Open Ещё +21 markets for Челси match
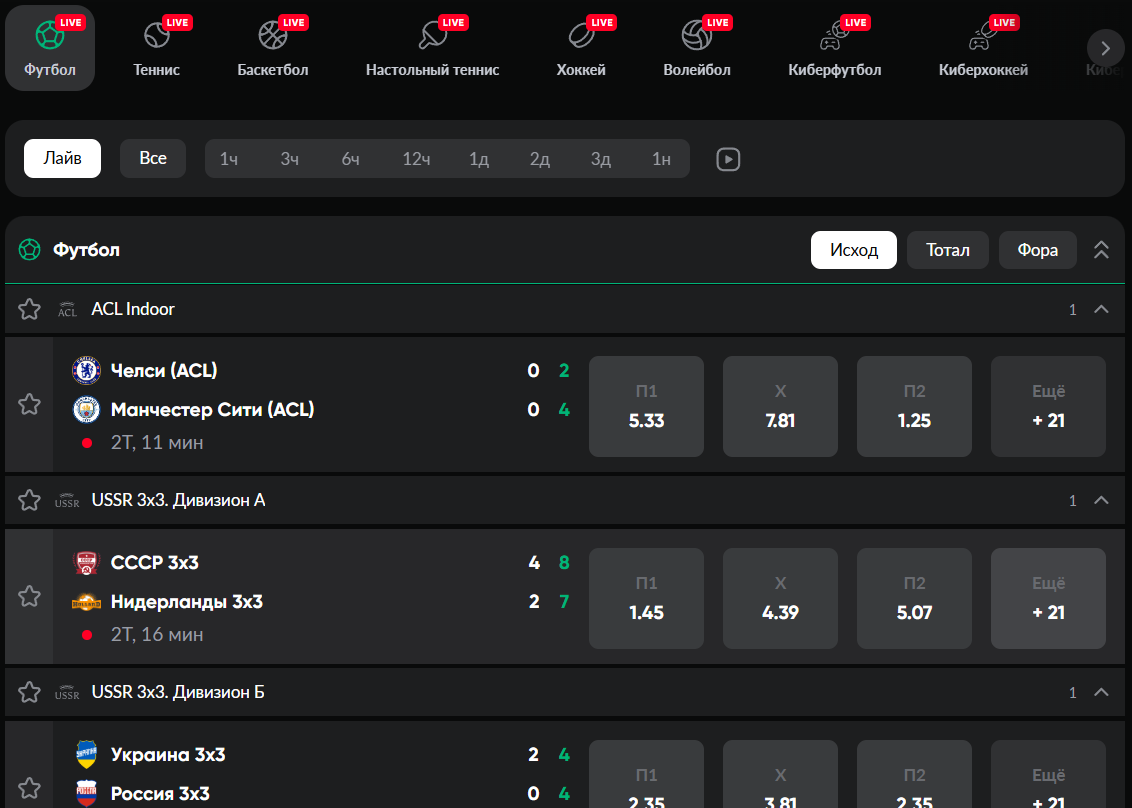This screenshot has height=808, width=1132. click(1048, 407)
